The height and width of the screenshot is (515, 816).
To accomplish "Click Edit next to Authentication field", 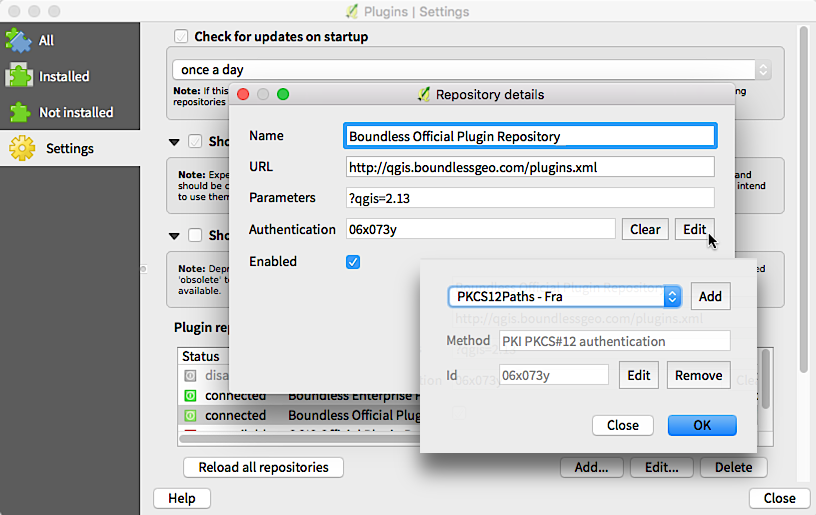I will tap(694, 229).
